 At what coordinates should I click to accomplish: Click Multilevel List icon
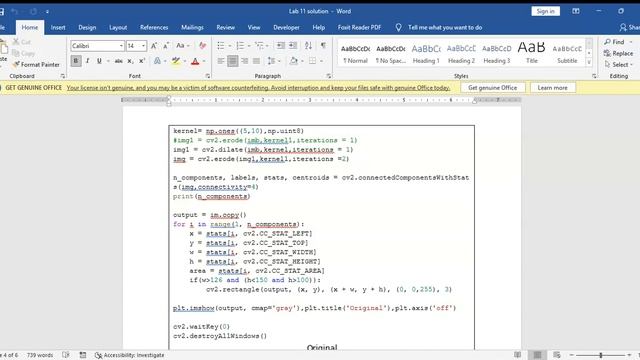[259, 46]
